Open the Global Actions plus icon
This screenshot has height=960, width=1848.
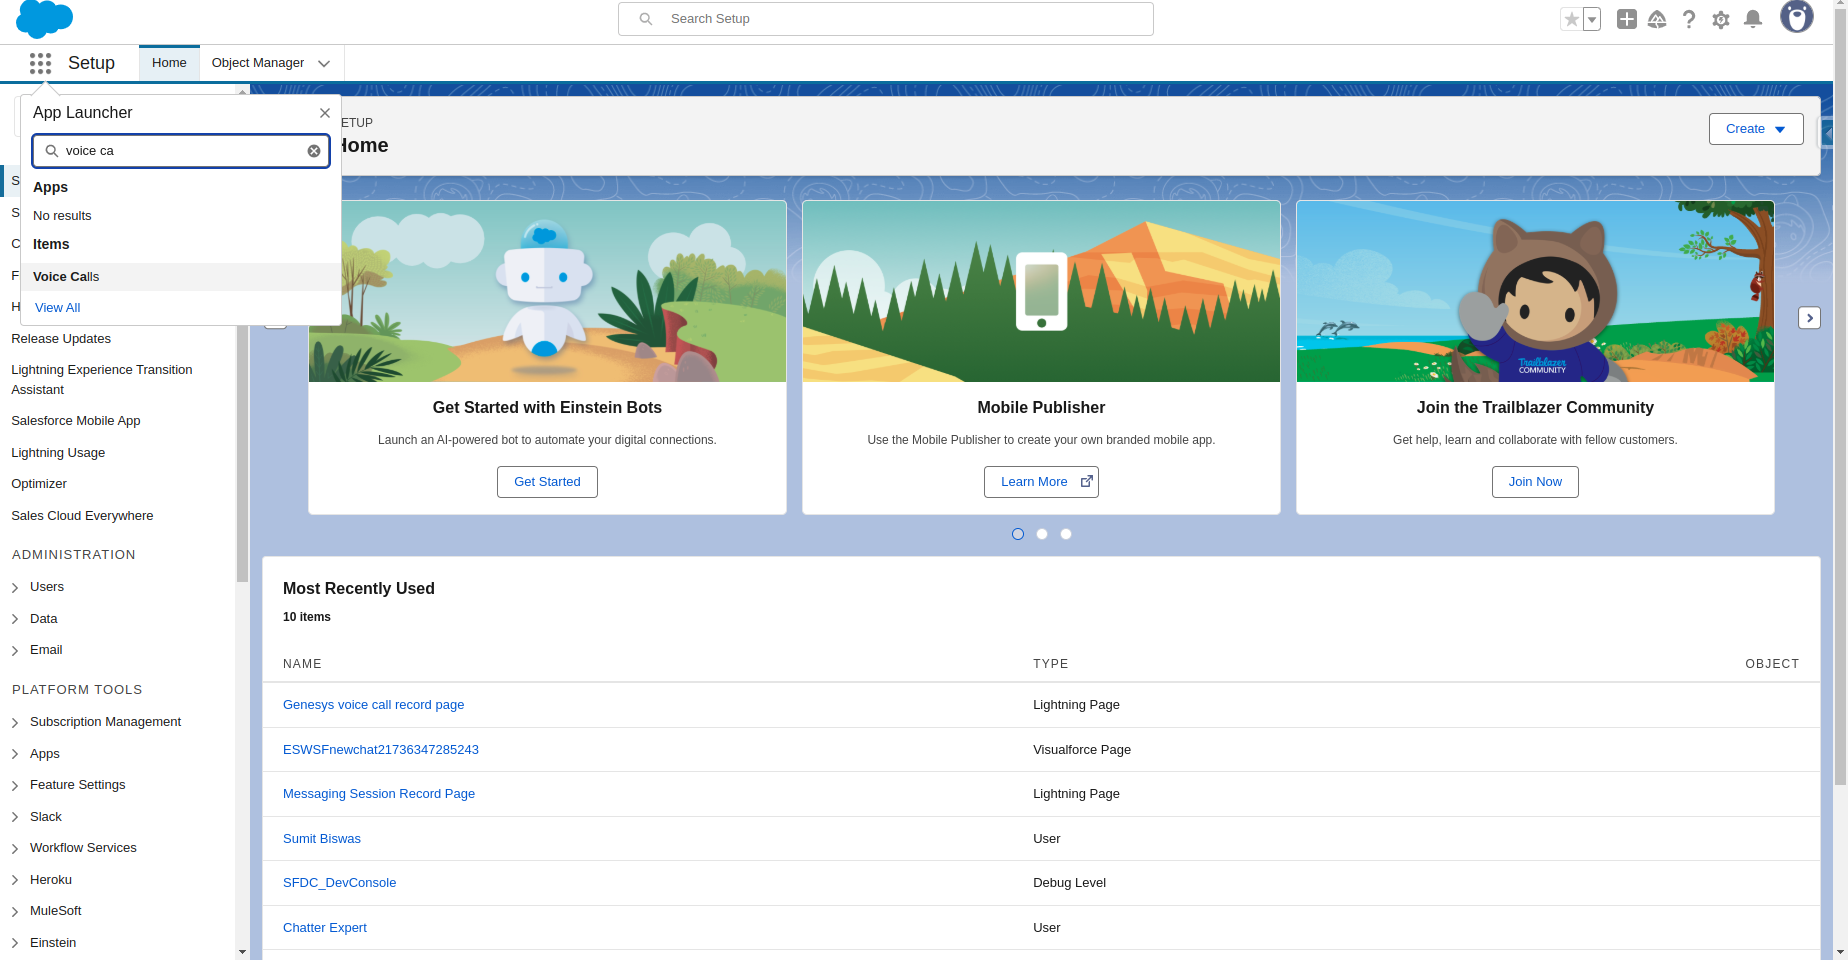click(1627, 19)
